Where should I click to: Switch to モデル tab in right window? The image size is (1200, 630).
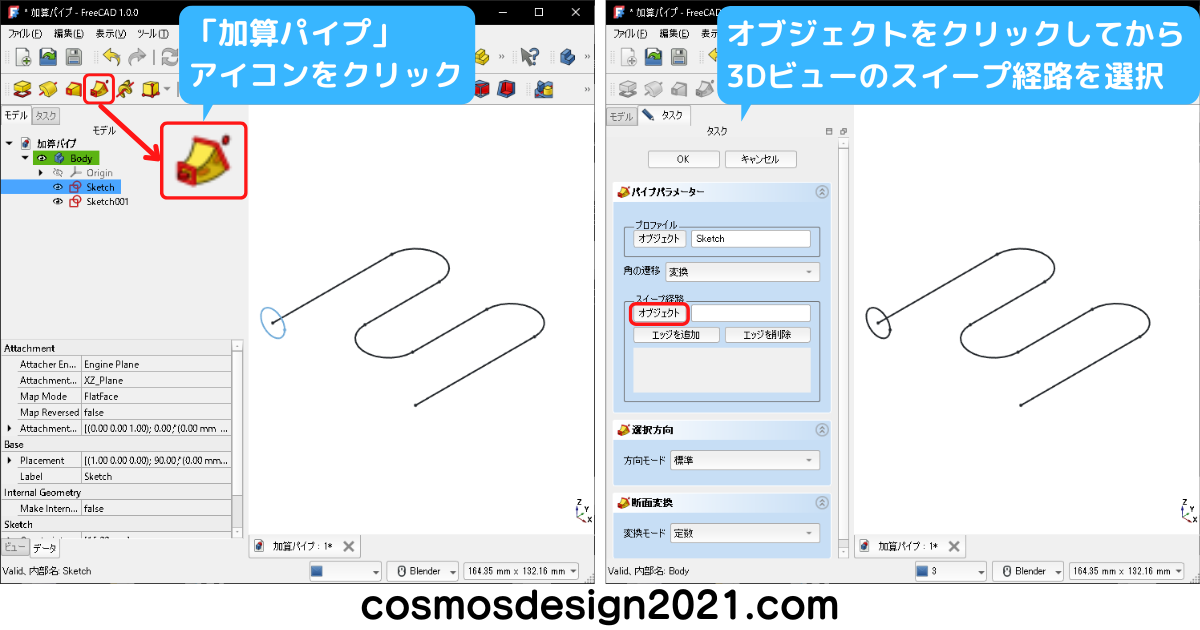(x=621, y=116)
